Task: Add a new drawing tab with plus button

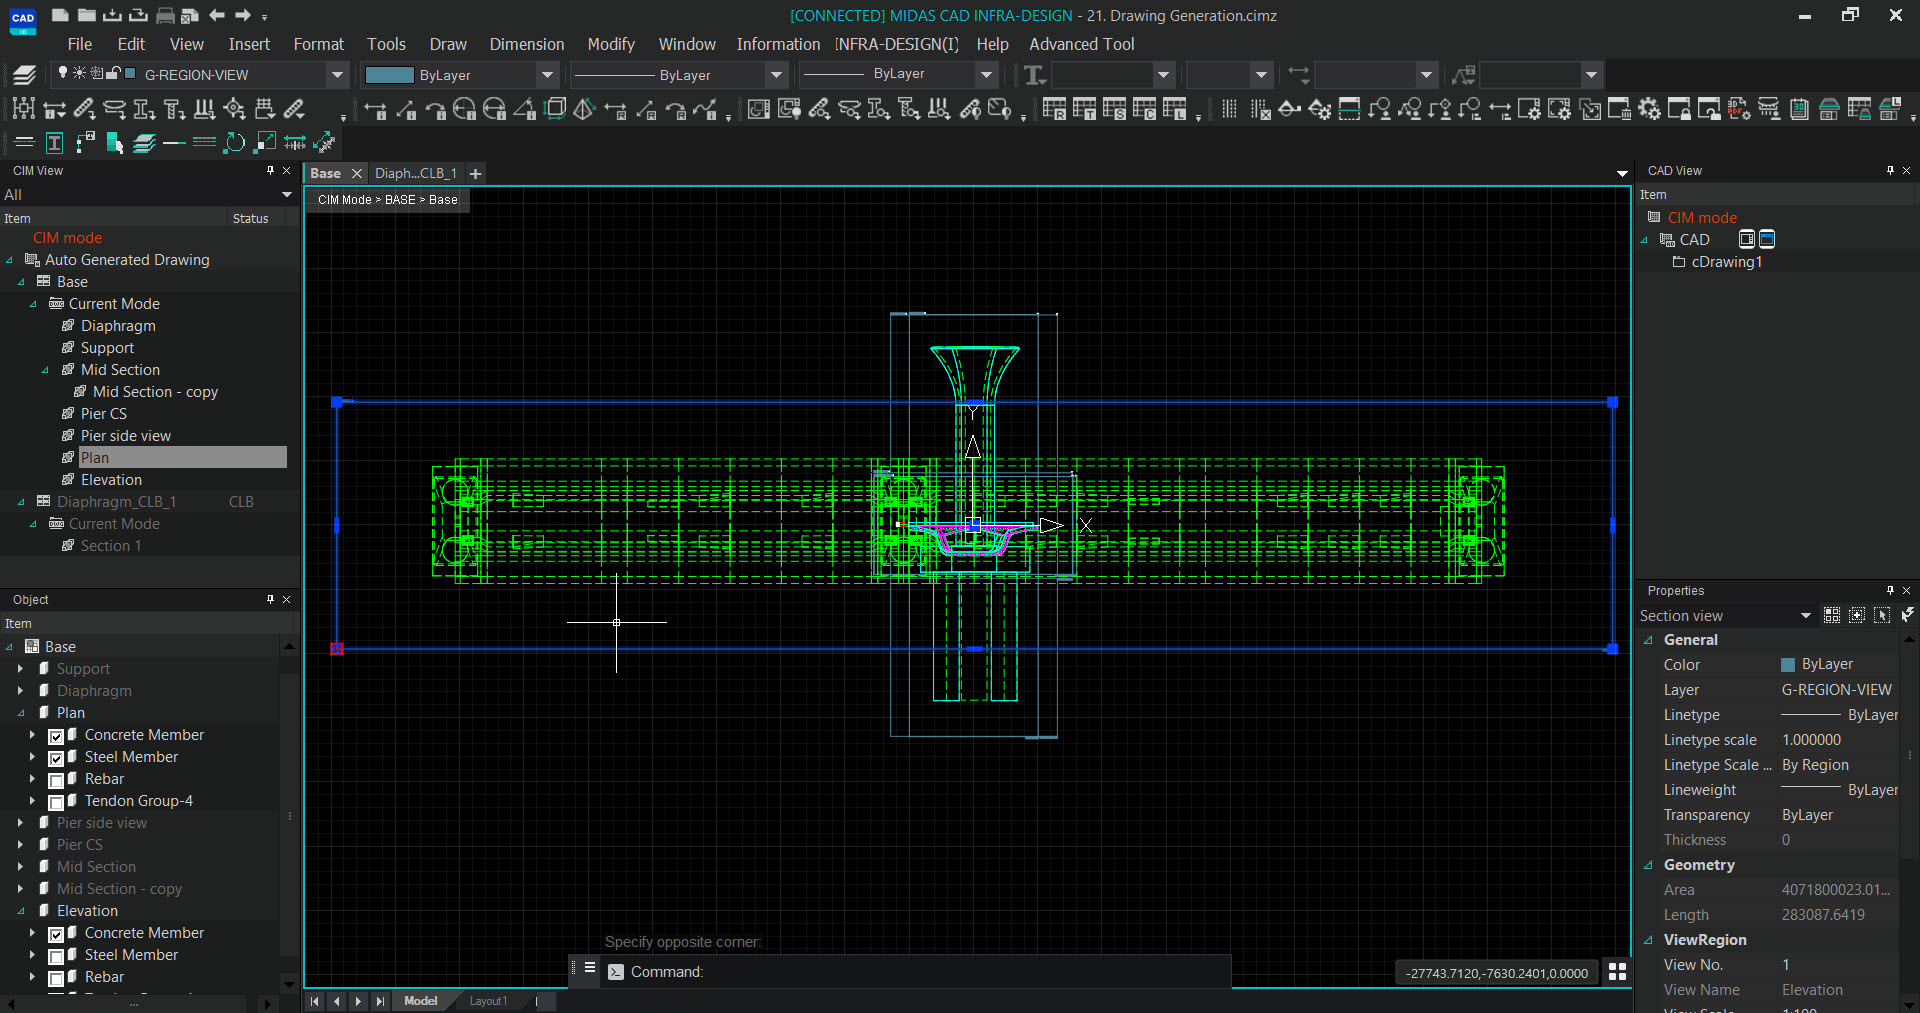Action: coord(476,174)
